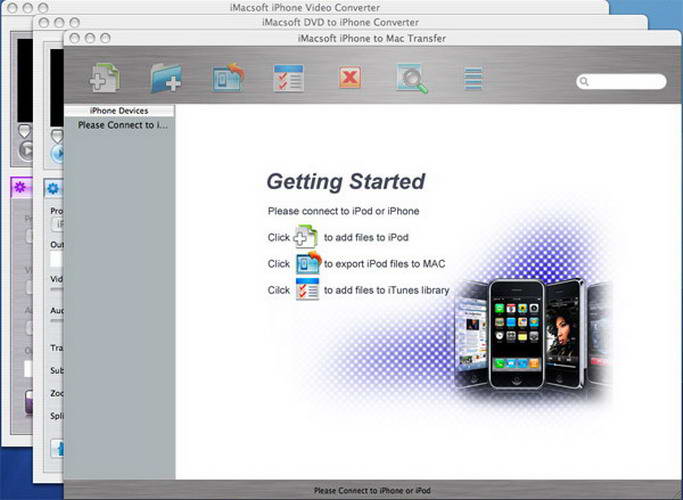Image resolution: width=683 pixels, height=500 pixels.
Task: Click purple gear icon in iPhone Video Converter
Action: point(20,187)
